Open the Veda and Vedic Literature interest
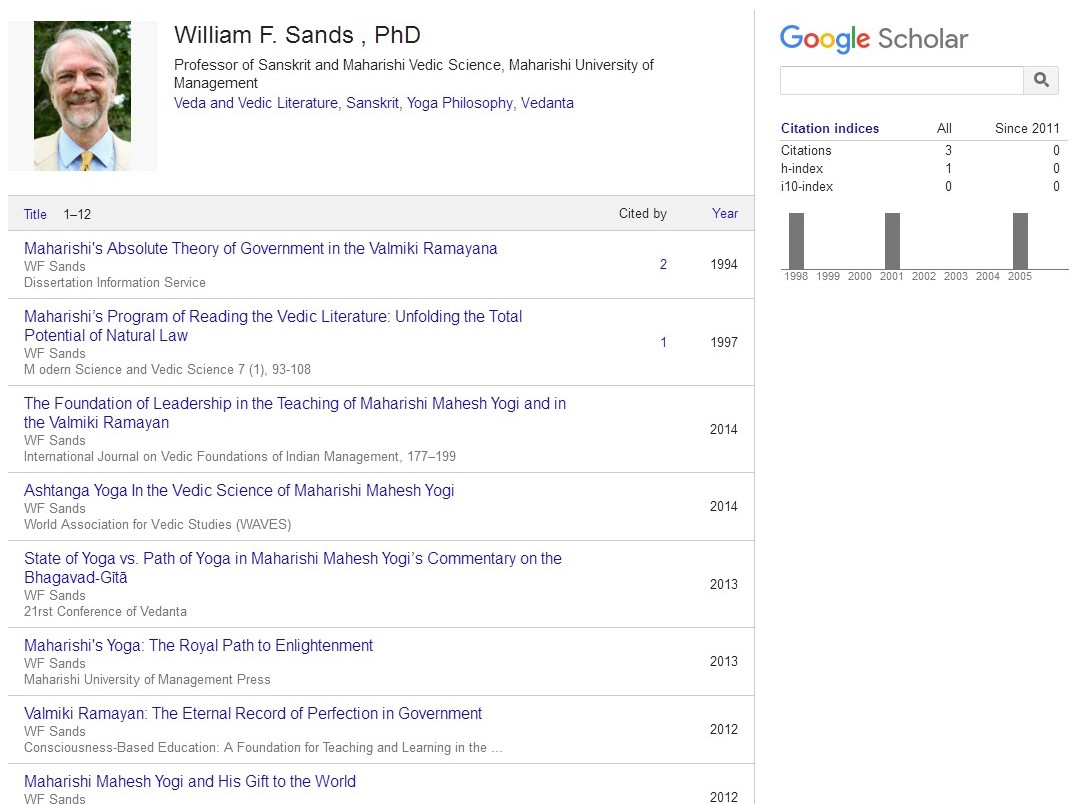This screenshot has width=1079, height=804. click(256, 103)
